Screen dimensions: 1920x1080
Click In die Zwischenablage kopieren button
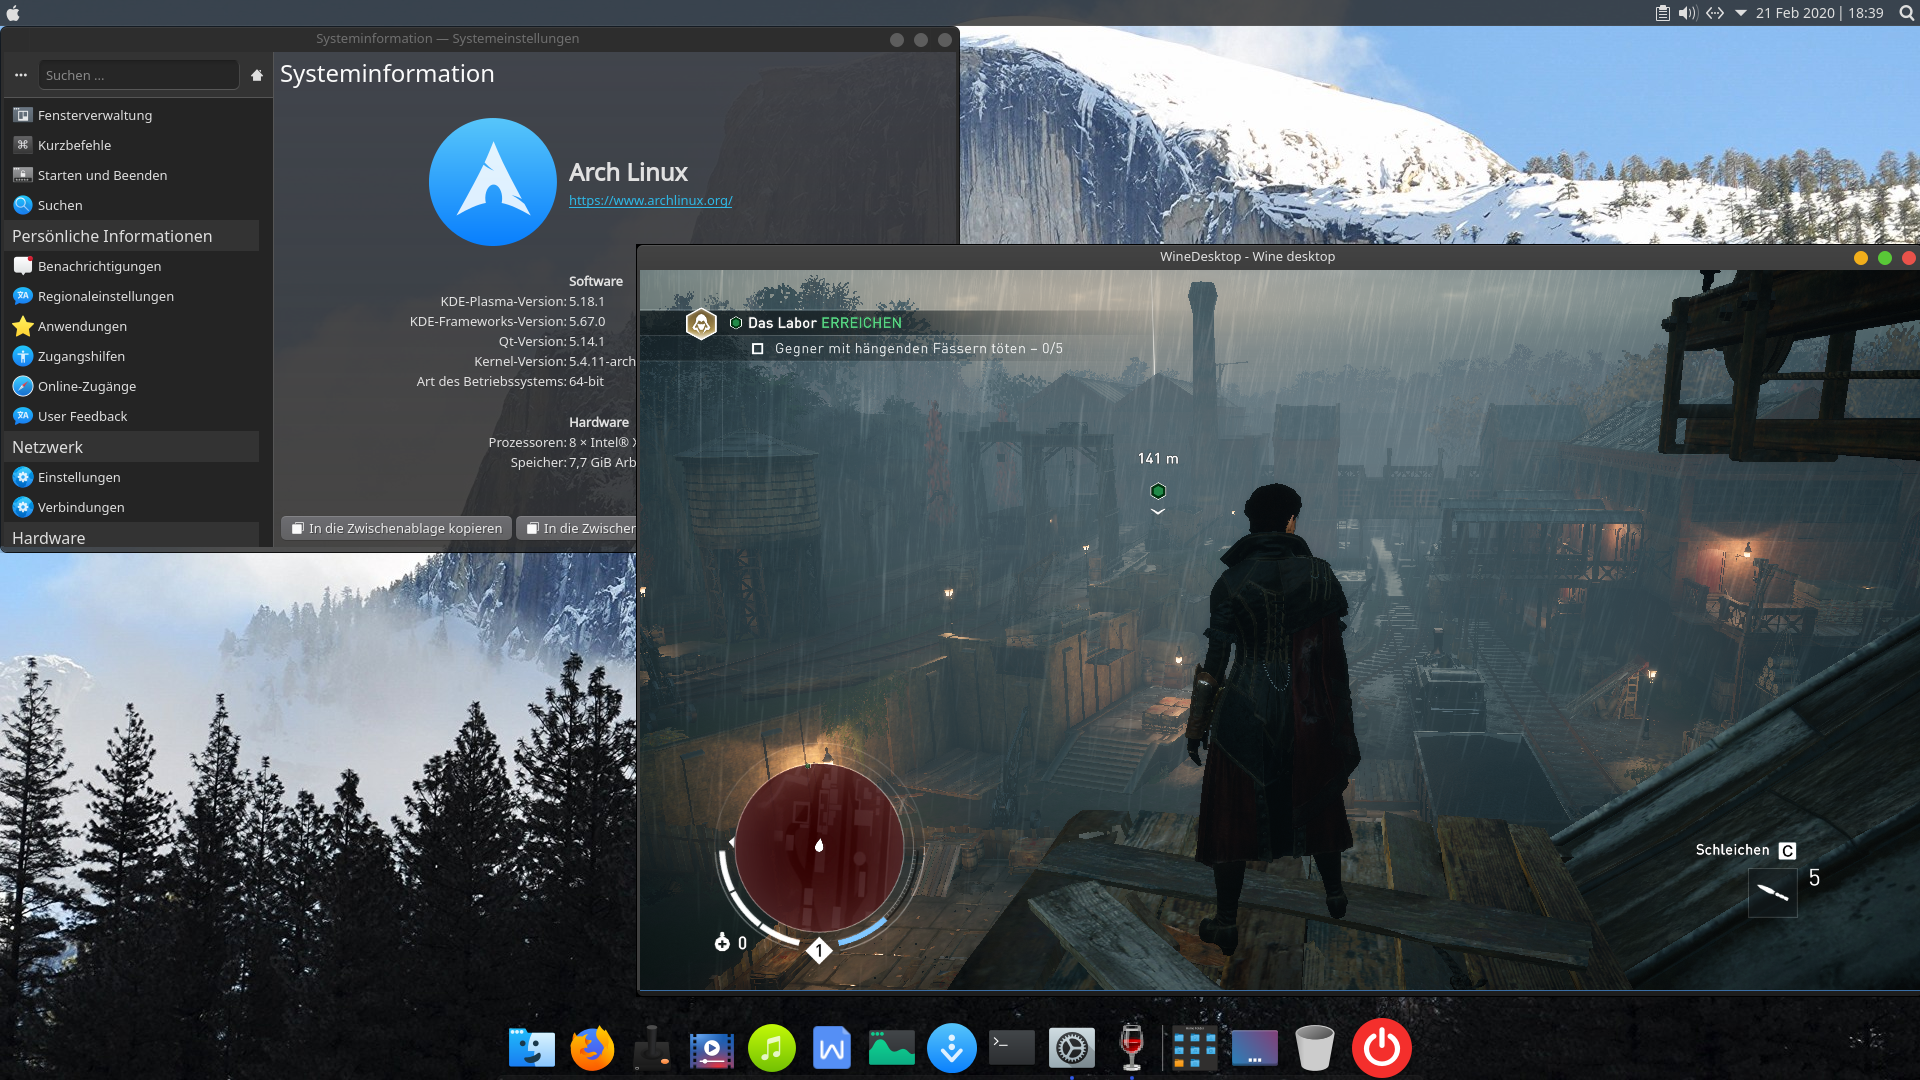point(397,528)
